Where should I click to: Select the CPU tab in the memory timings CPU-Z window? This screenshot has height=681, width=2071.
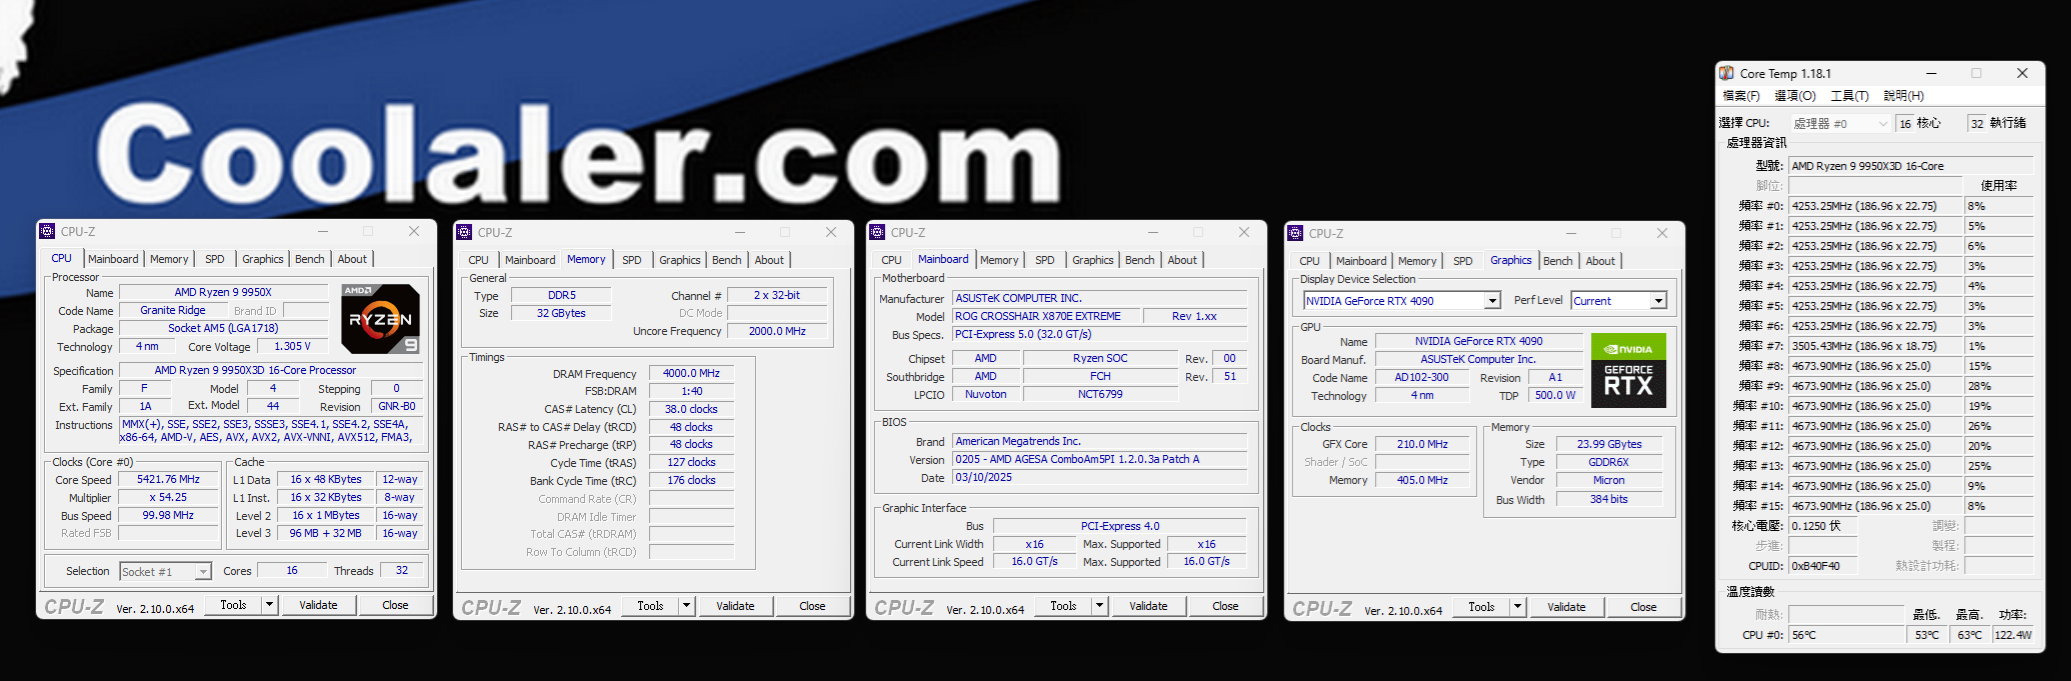point(479,260)
